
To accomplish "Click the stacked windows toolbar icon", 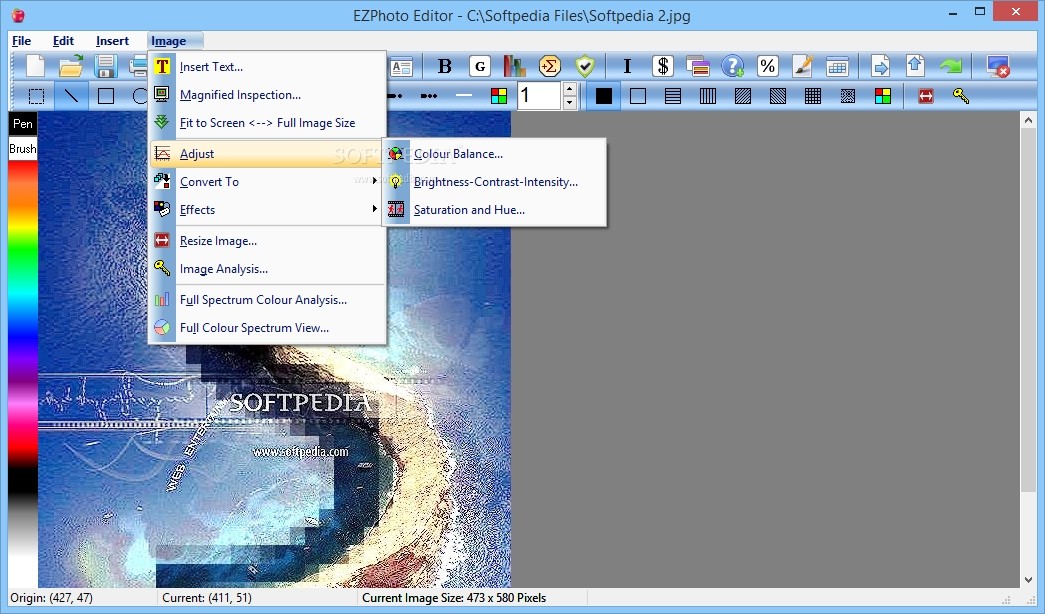I will click(697, 66).
